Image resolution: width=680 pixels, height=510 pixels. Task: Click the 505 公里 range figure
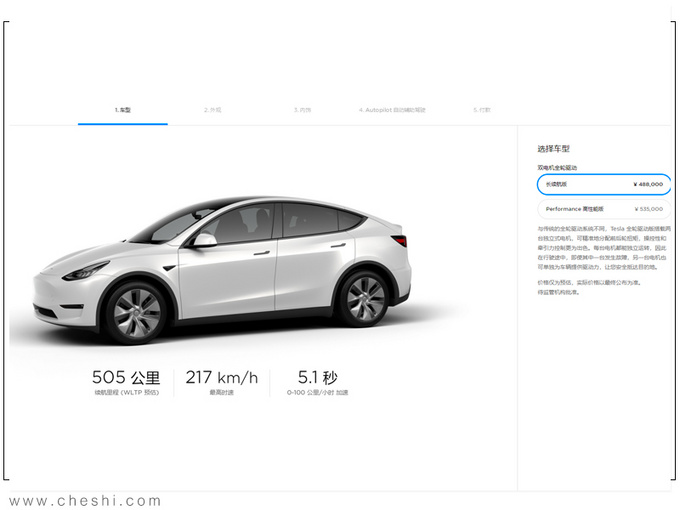pos(125,378)
